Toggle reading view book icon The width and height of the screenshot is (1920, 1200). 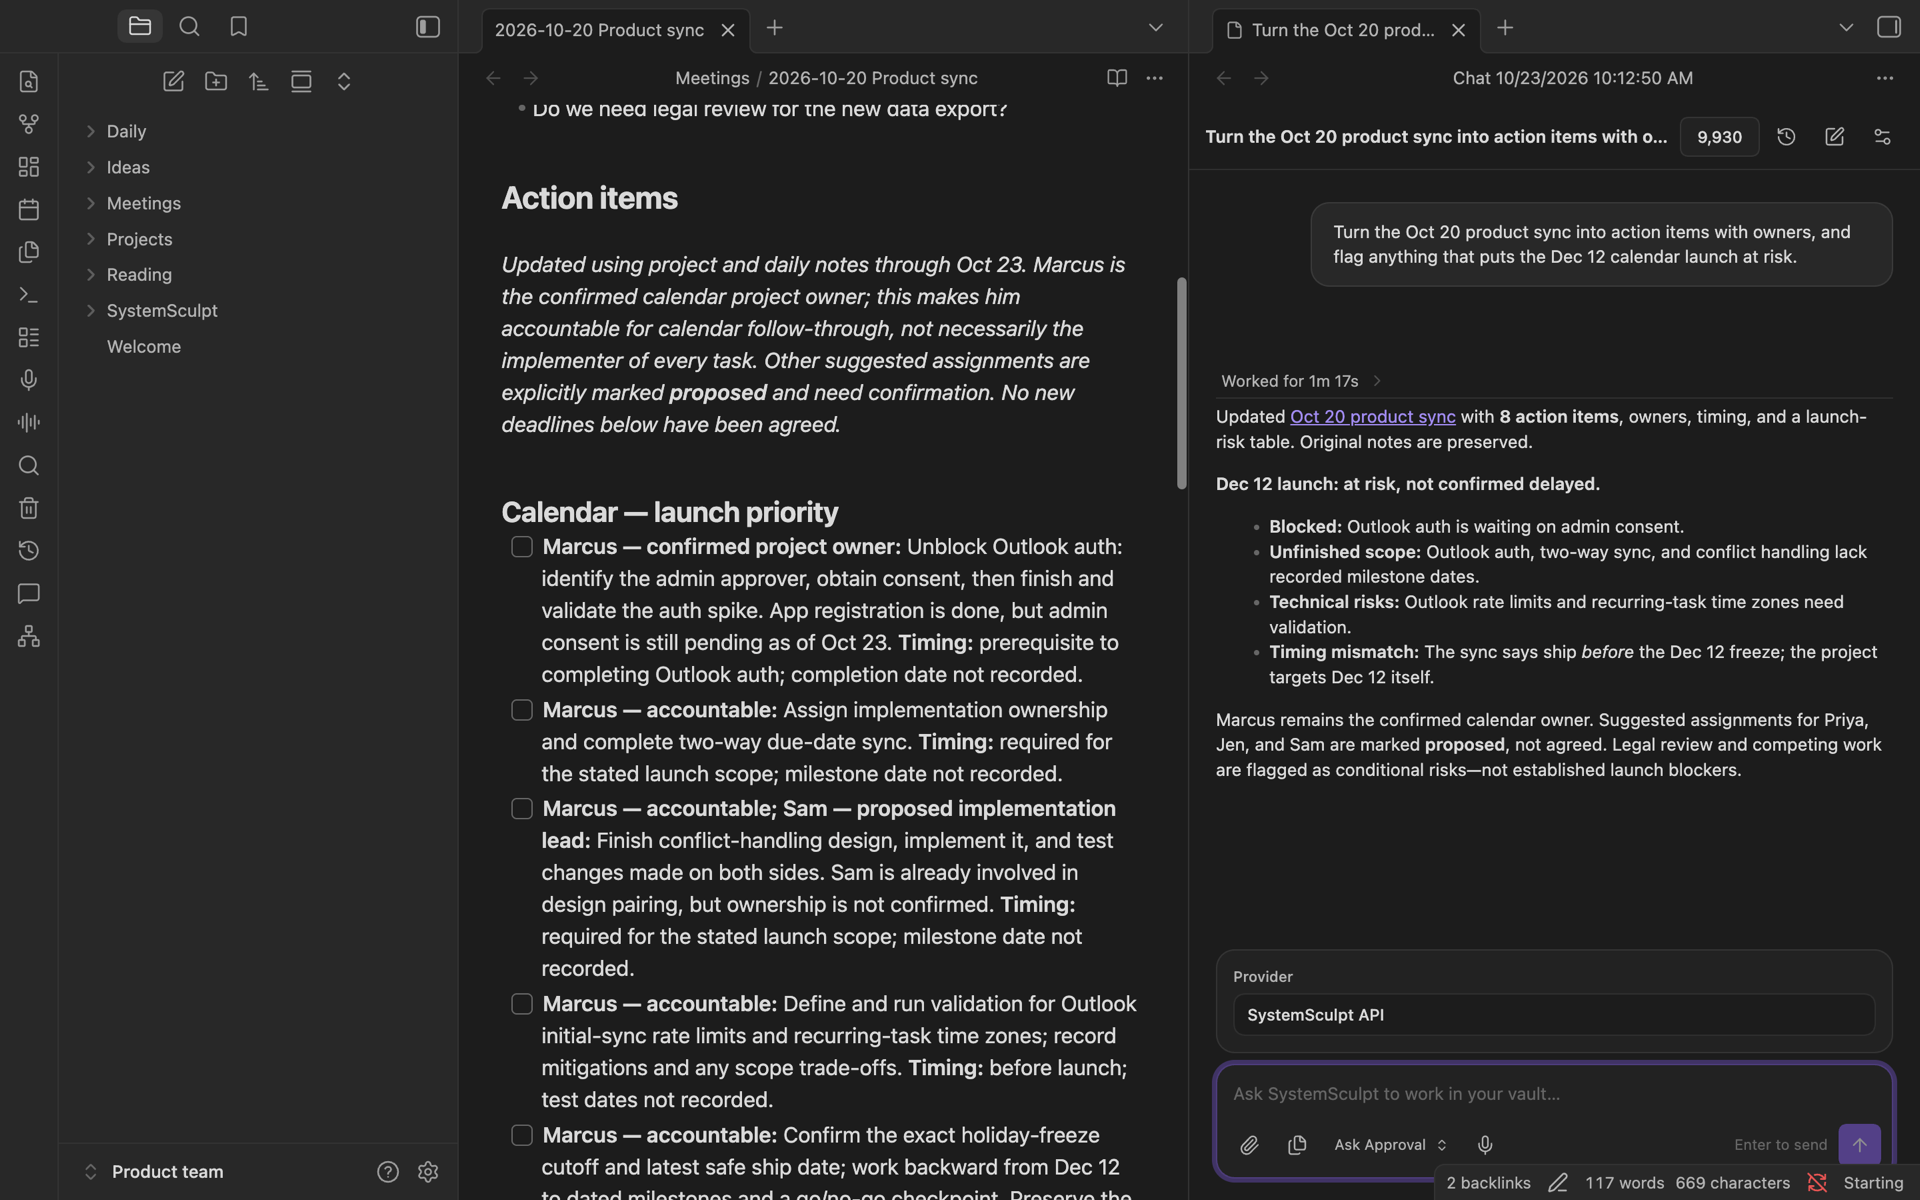pyautogui.click(x=1117, y=78)
